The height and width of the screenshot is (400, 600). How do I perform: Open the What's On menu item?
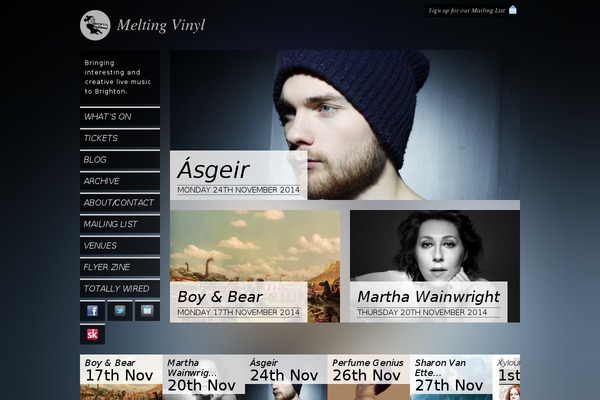click(120, 117)
